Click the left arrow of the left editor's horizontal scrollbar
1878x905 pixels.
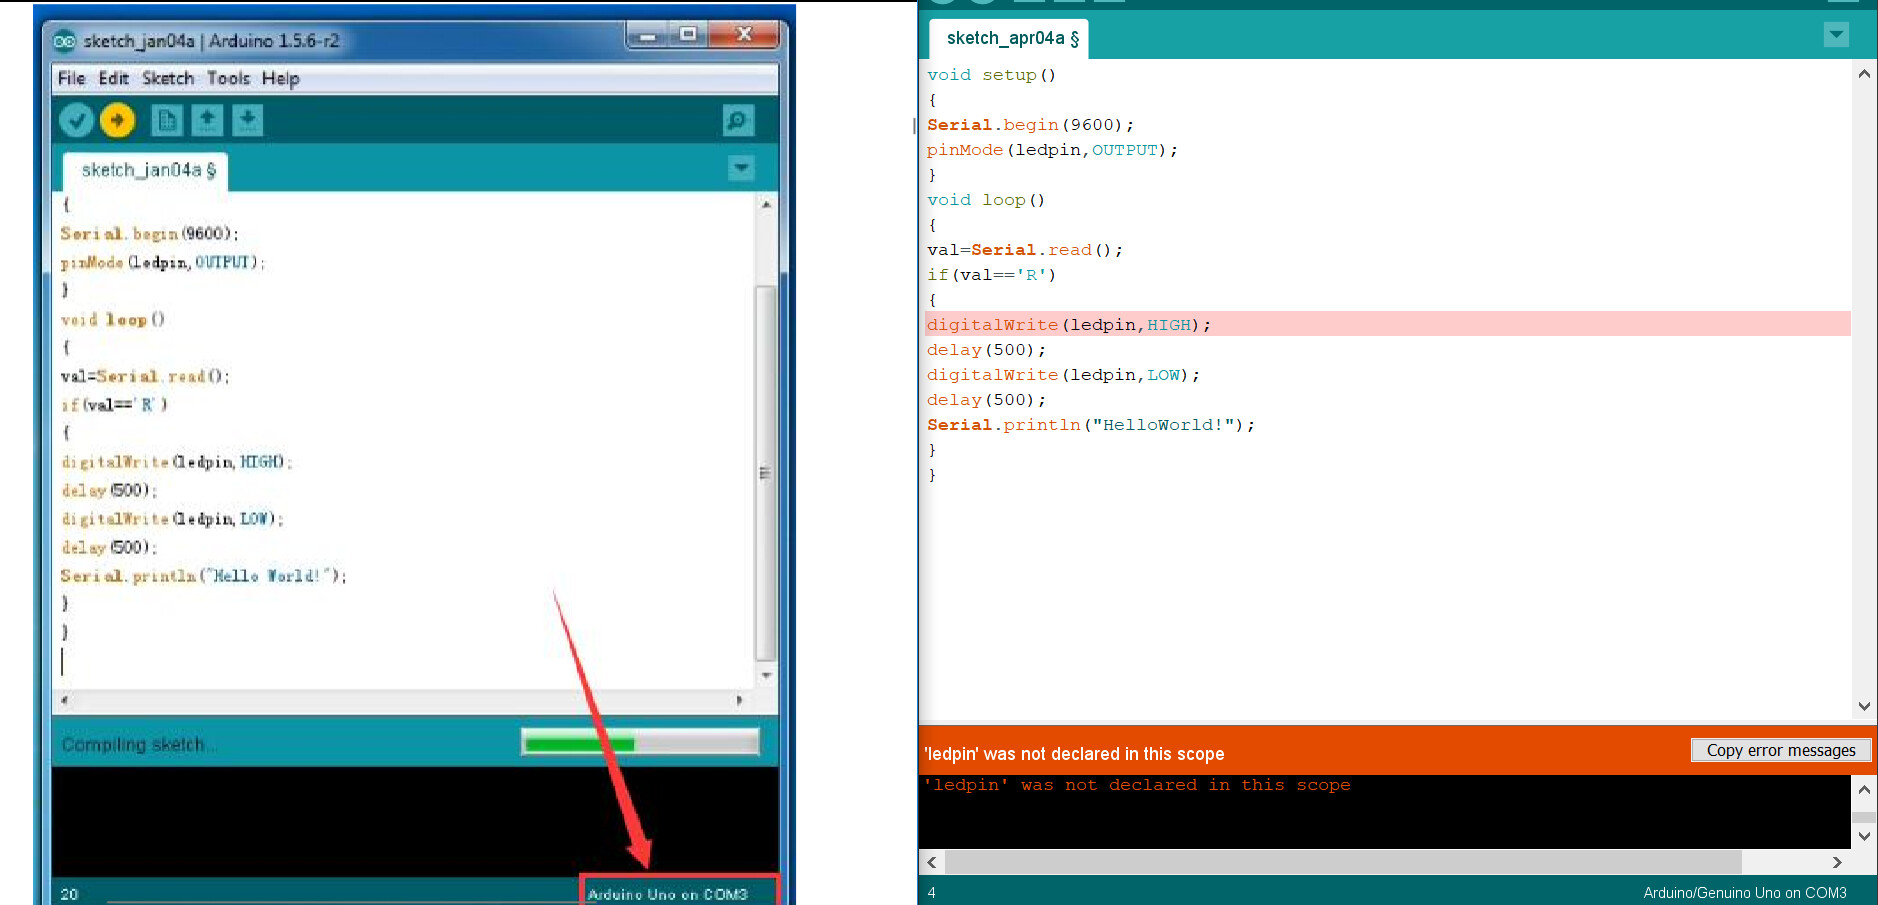pyautogui.click(x=65, y=700)
